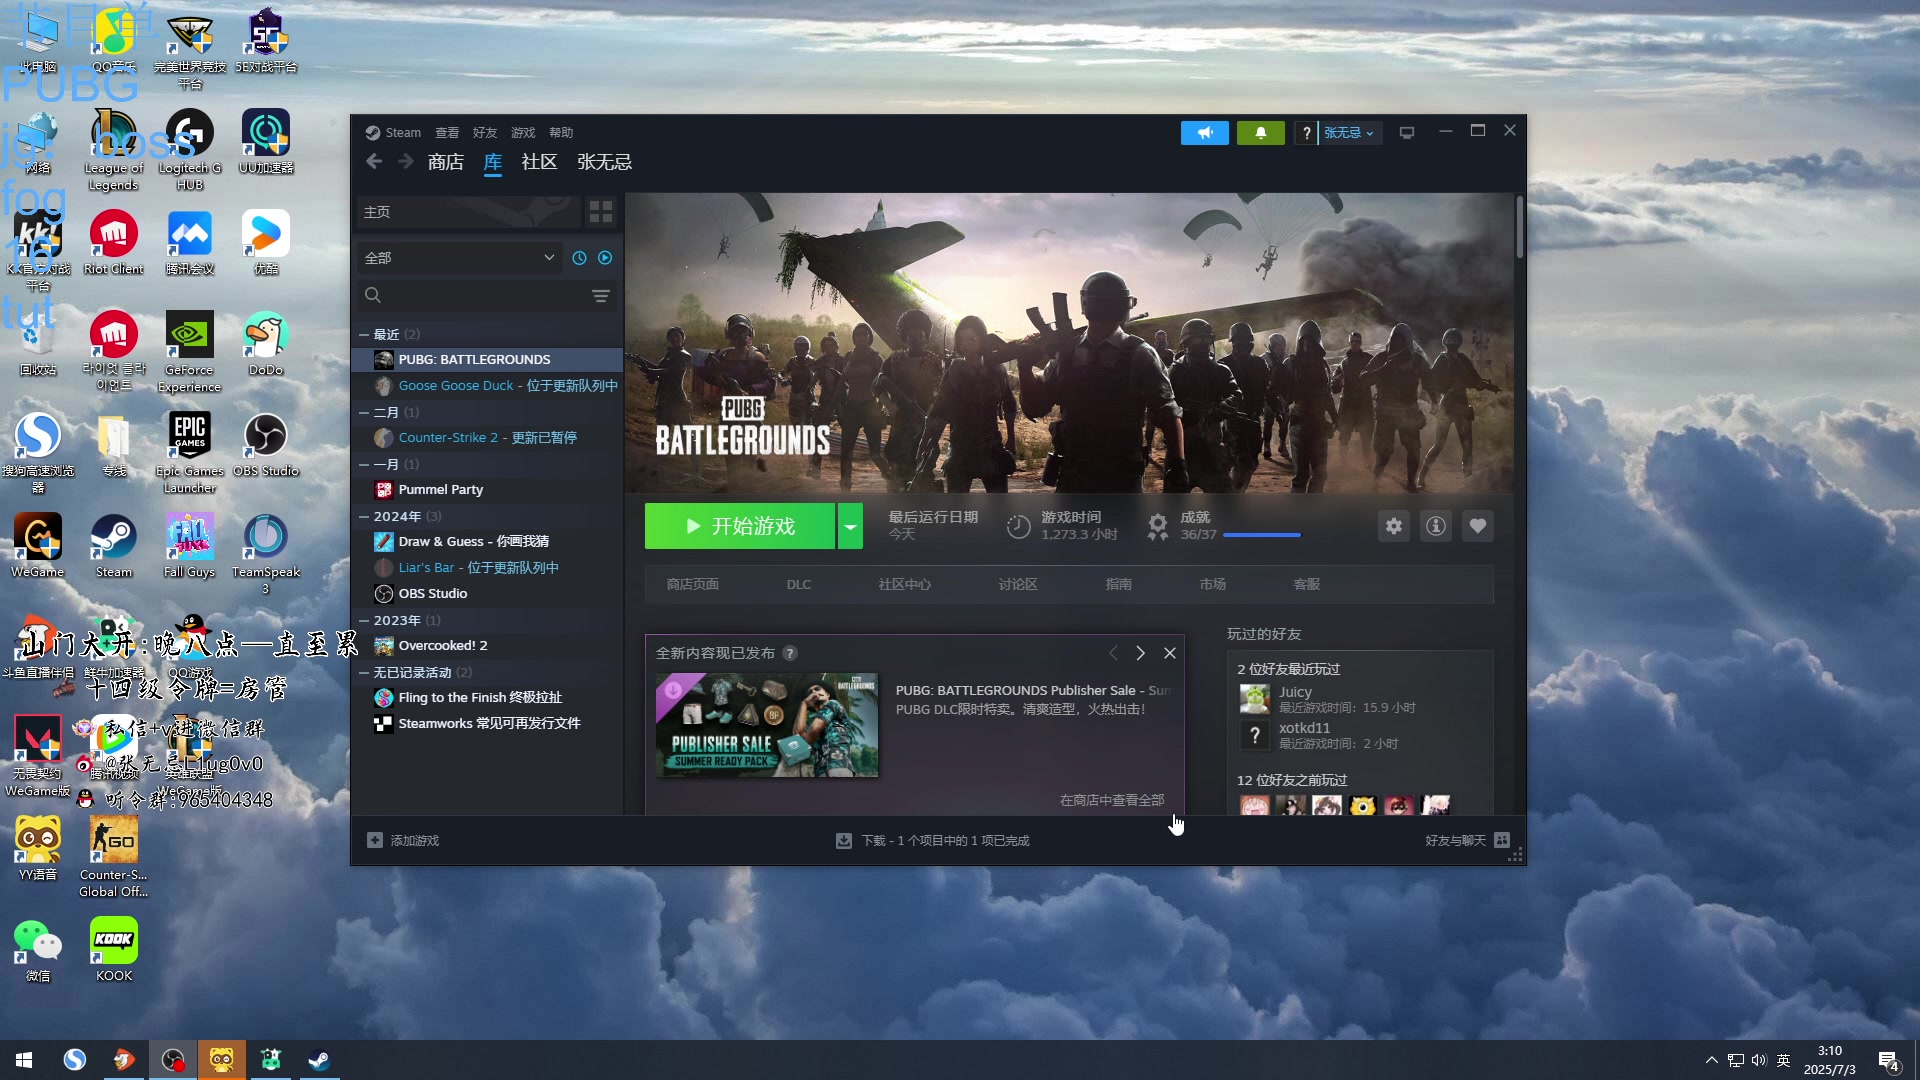
Task: Select Counter-Strike 2 in library list
Action: pos(489,438)
